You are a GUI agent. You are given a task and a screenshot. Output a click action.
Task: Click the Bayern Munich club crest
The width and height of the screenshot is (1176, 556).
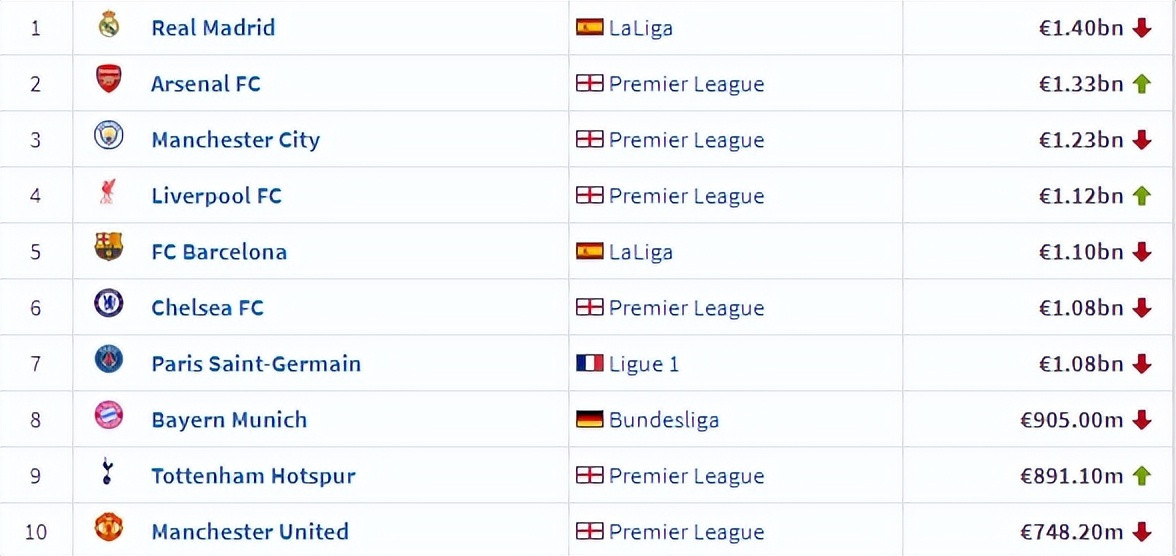coord(109,416)
